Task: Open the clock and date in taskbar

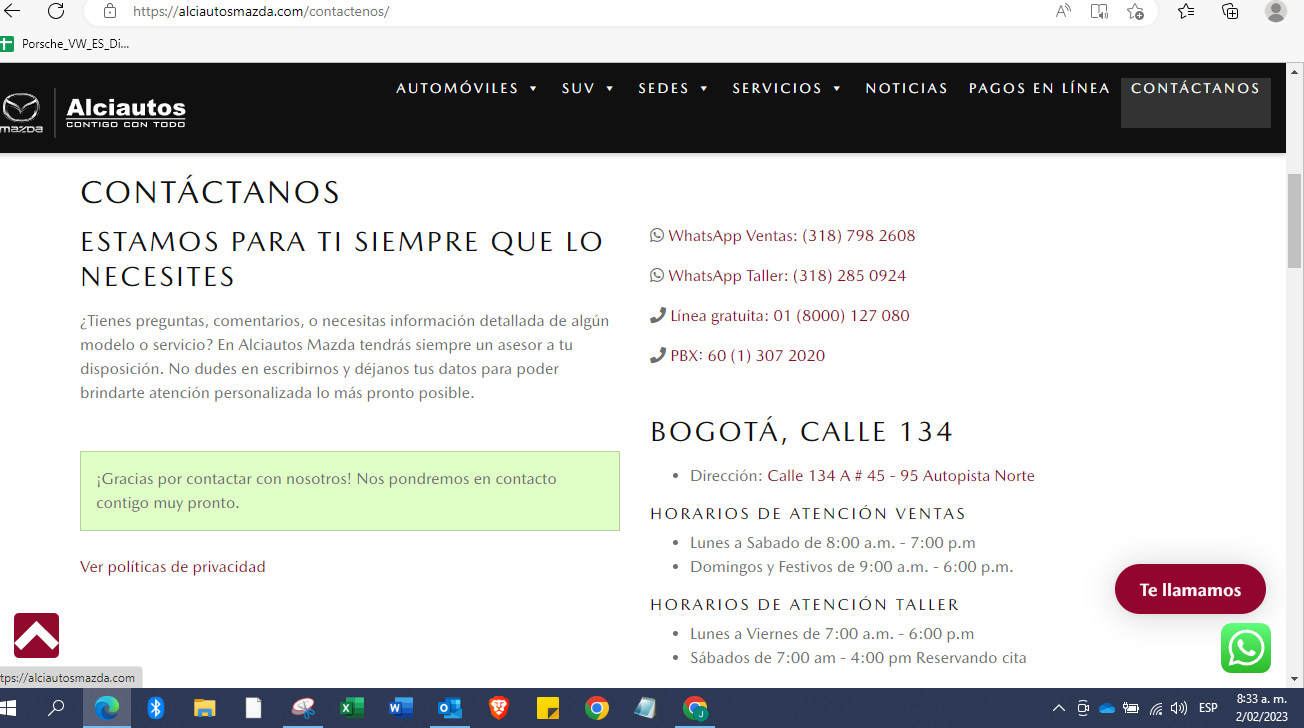Action: tap(1261, 708)
